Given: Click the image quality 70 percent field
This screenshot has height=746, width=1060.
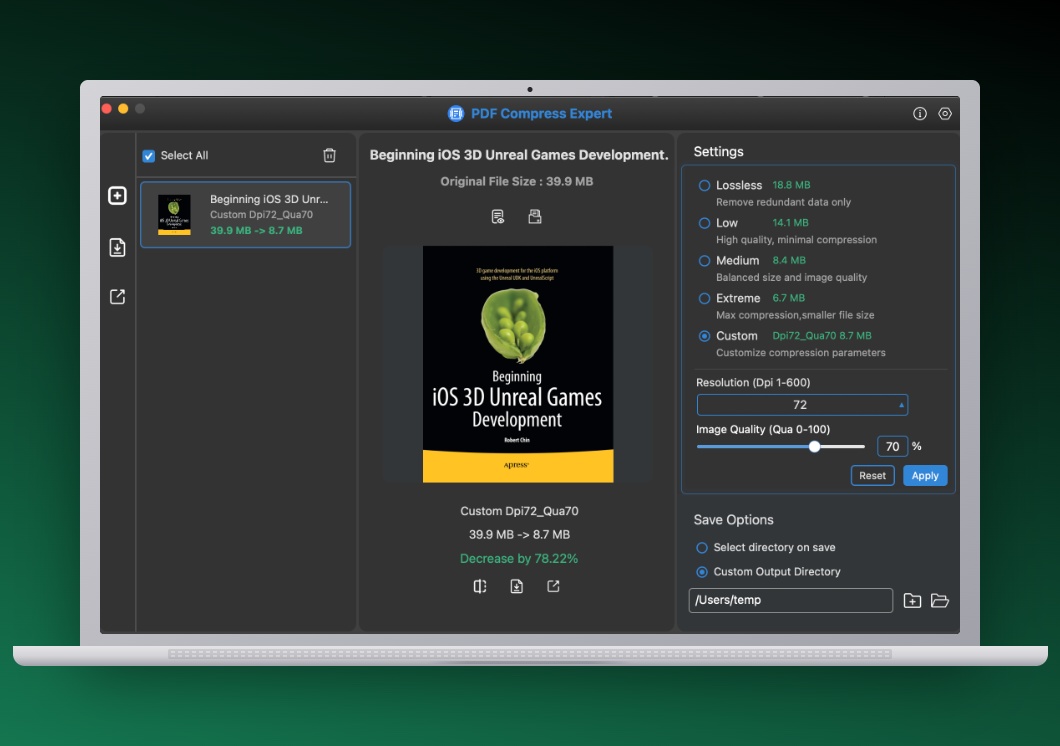Looking at the screenshot, I should coord(892,447).
